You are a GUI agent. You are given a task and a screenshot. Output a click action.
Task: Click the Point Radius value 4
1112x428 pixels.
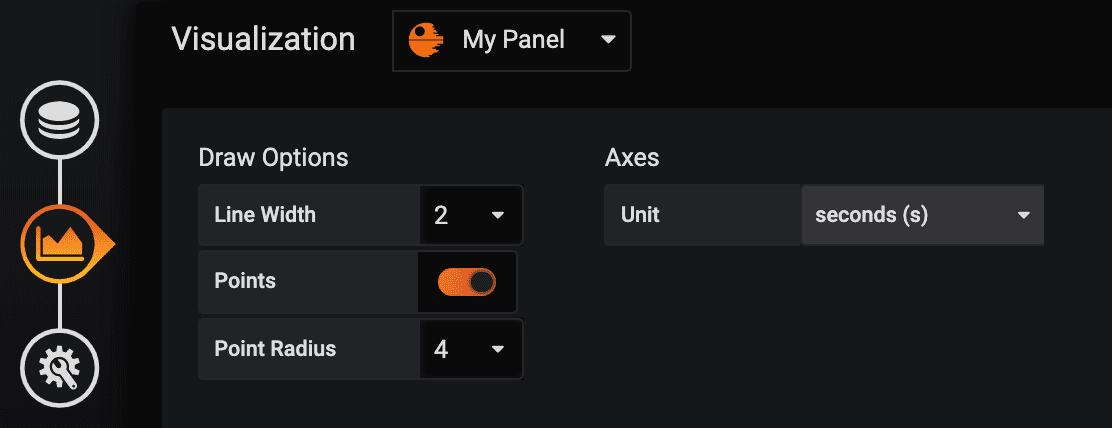coord(441,349)
